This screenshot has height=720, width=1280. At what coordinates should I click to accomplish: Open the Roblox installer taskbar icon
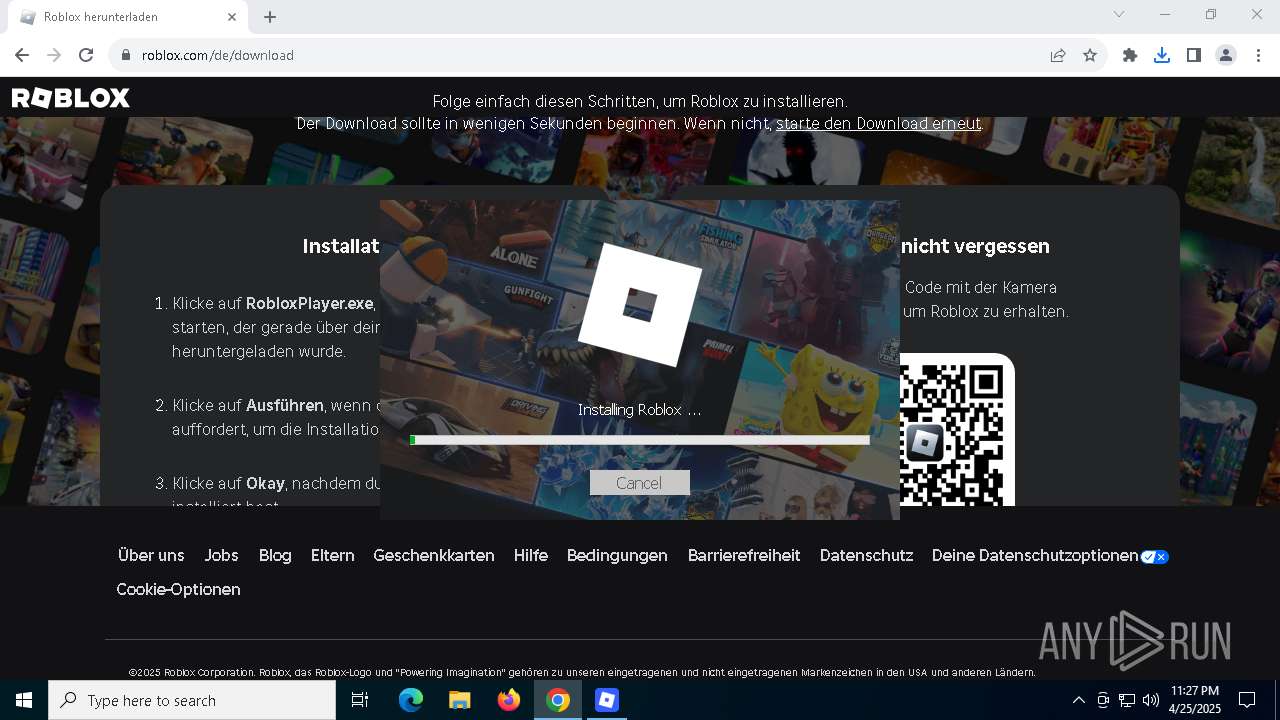607,700
